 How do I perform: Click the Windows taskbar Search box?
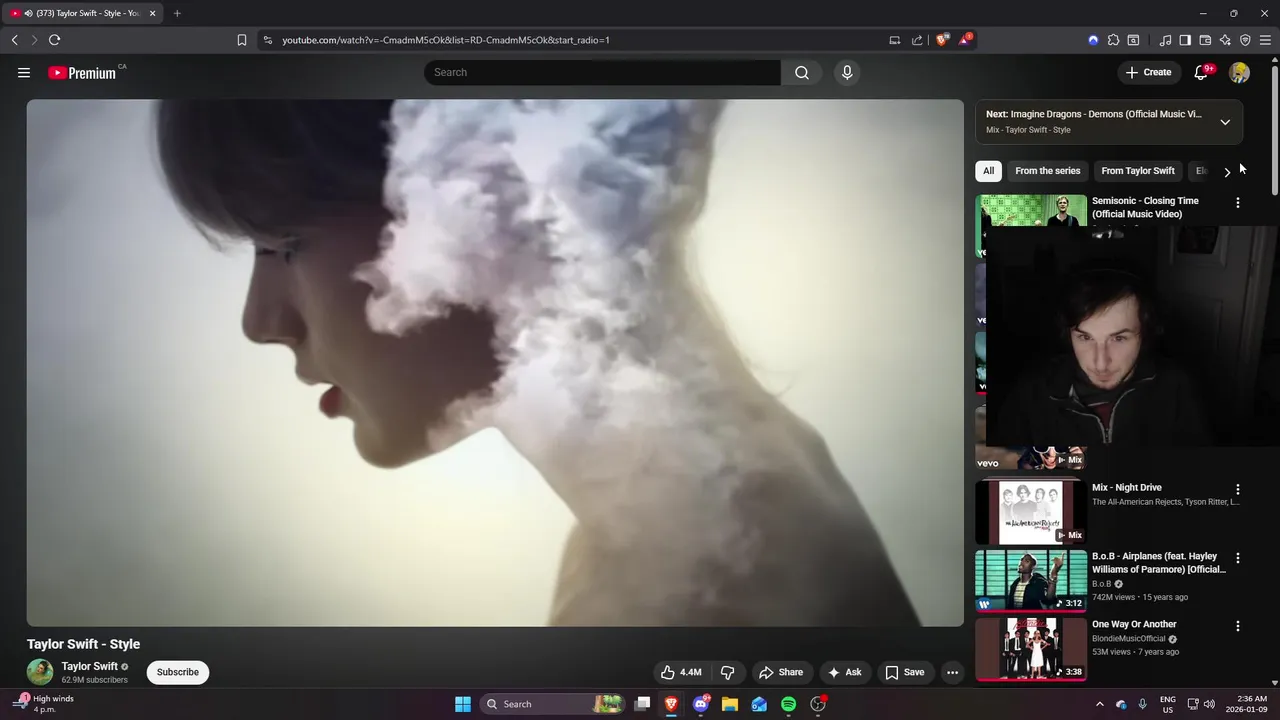click(x=552, y=704)
